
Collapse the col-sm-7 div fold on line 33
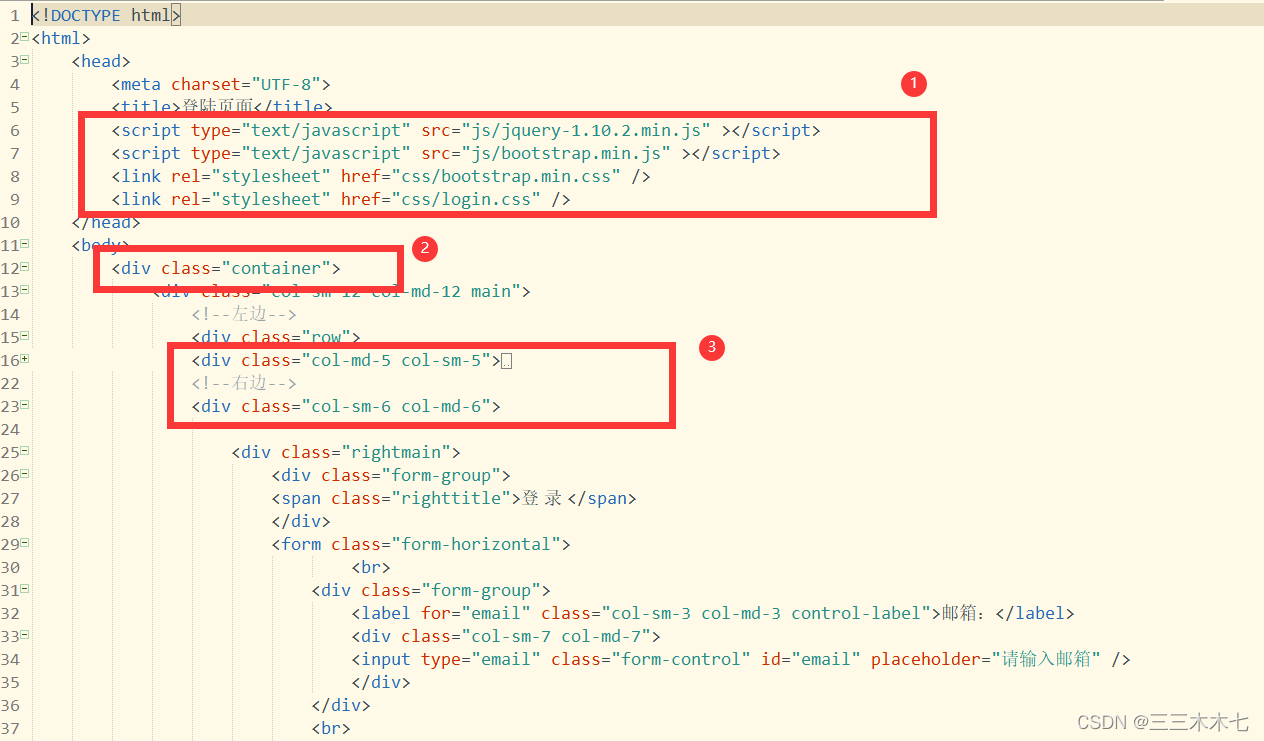(24, 636)
